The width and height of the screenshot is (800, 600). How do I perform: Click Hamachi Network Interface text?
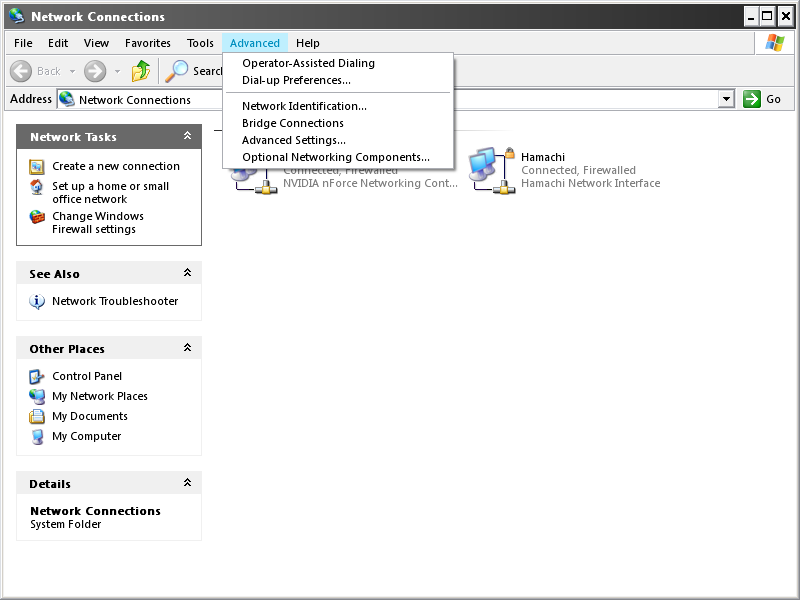click(x=590, y=183)
